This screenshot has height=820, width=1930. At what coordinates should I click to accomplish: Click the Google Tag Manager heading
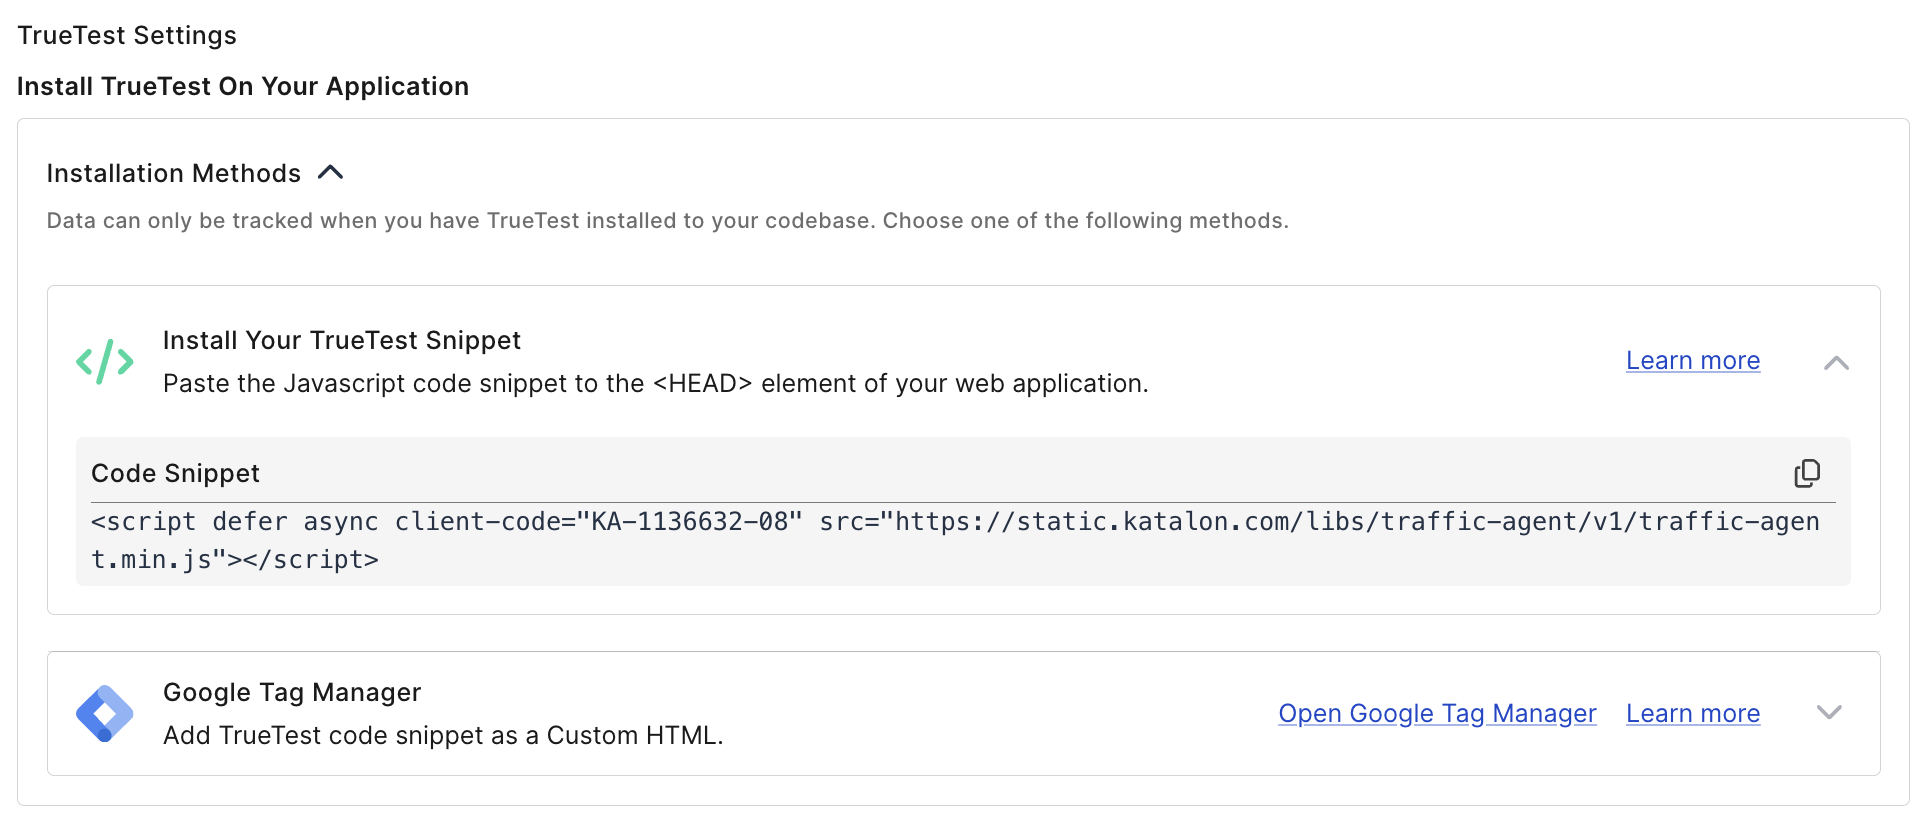292,692
